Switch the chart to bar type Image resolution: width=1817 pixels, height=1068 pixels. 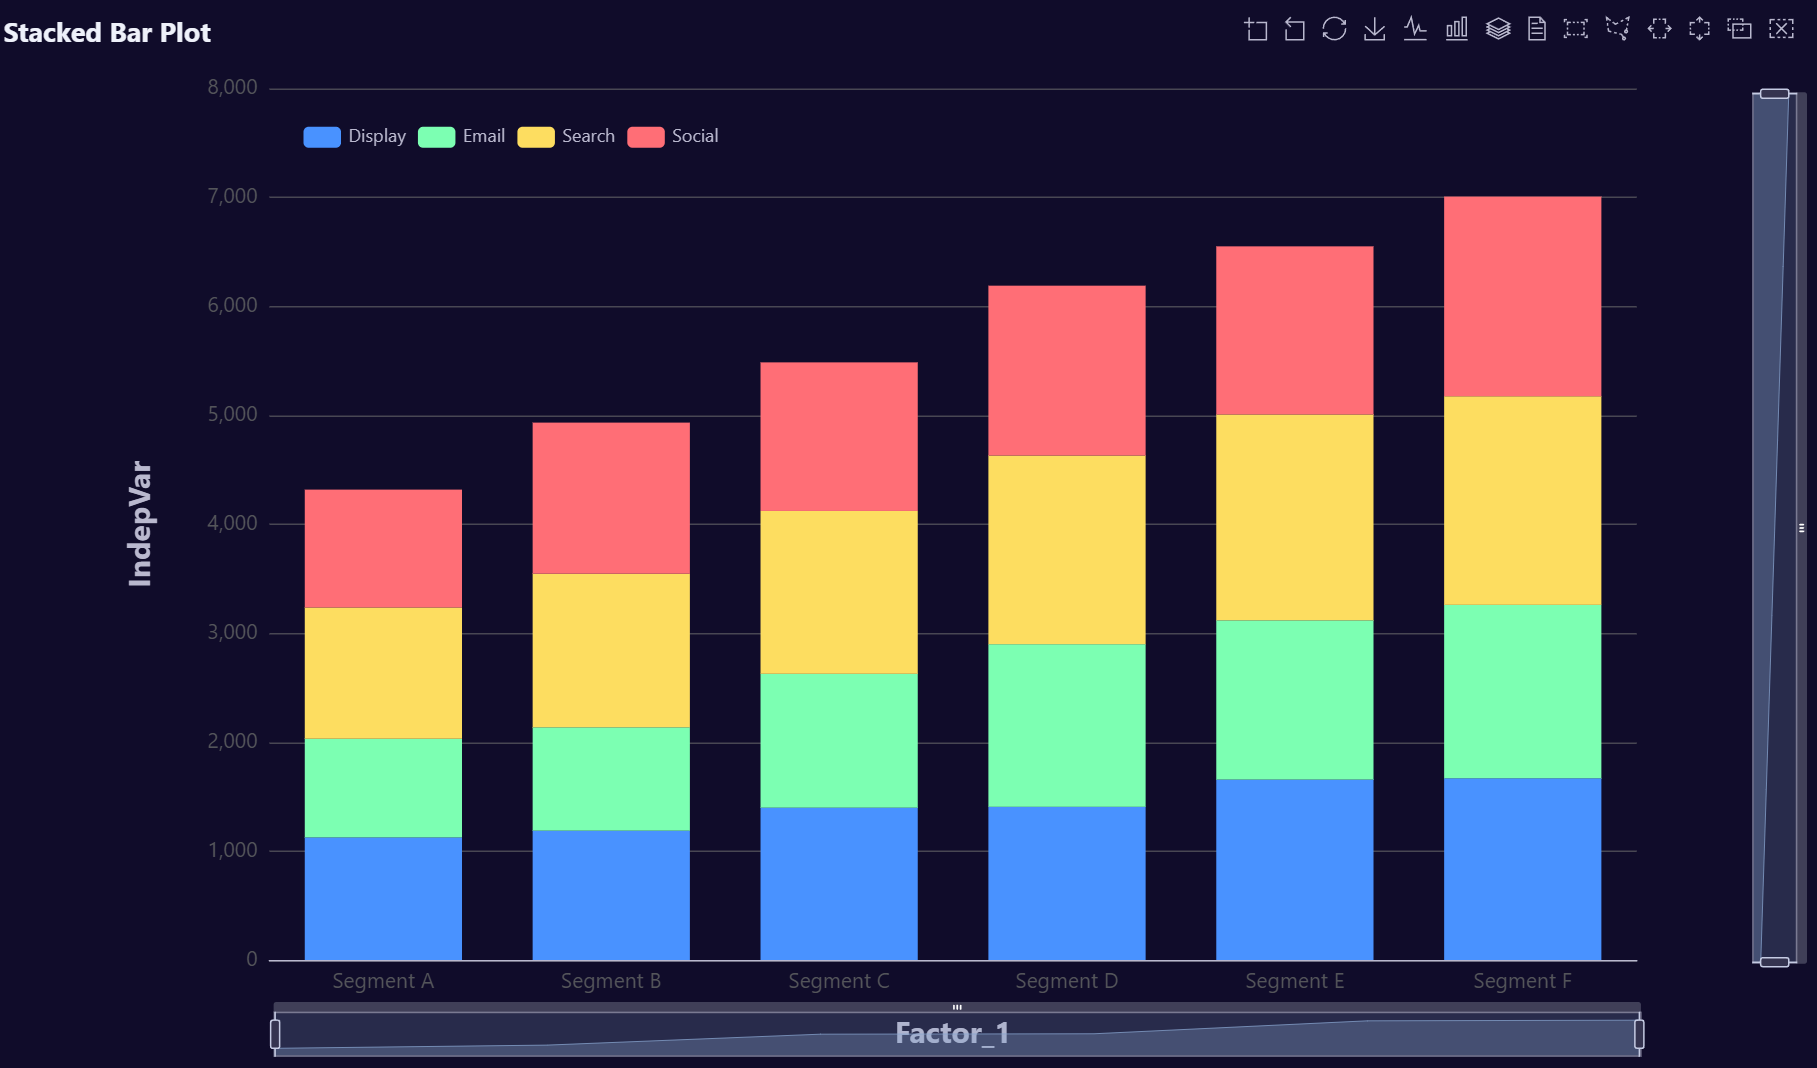point(1457,29)
